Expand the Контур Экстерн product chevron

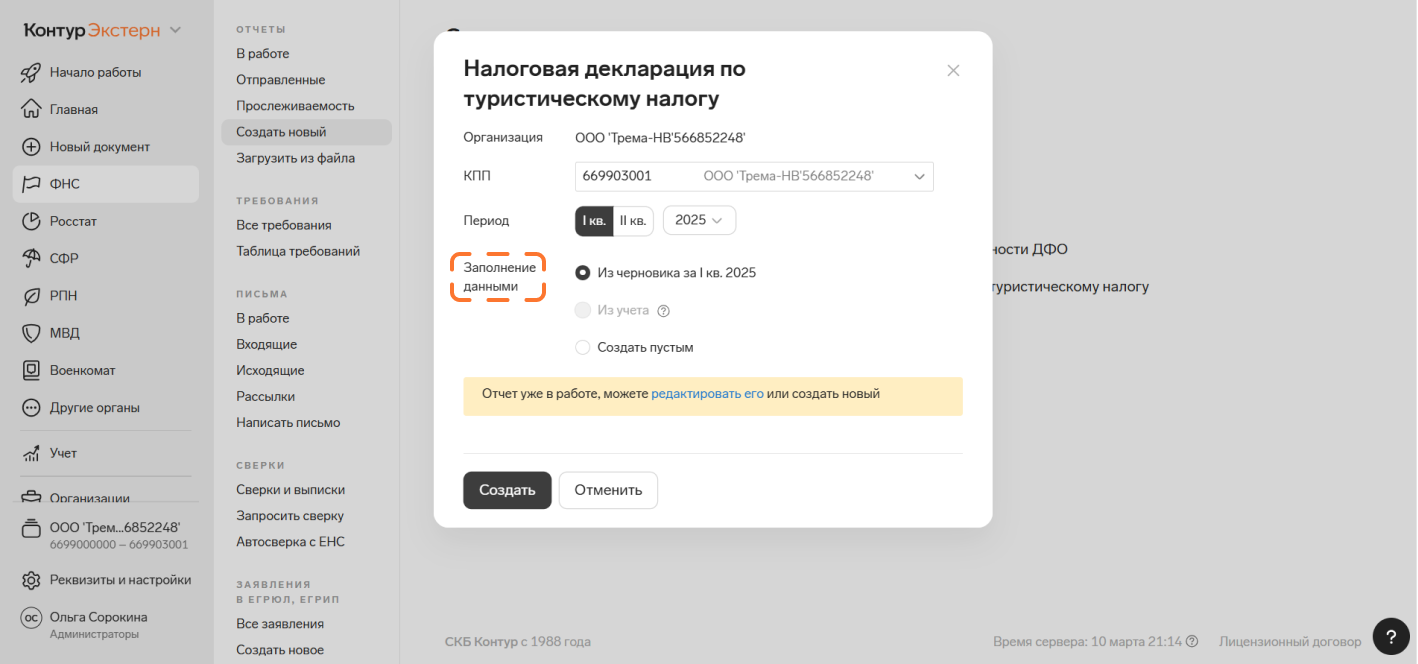click(x=176, y=31)
